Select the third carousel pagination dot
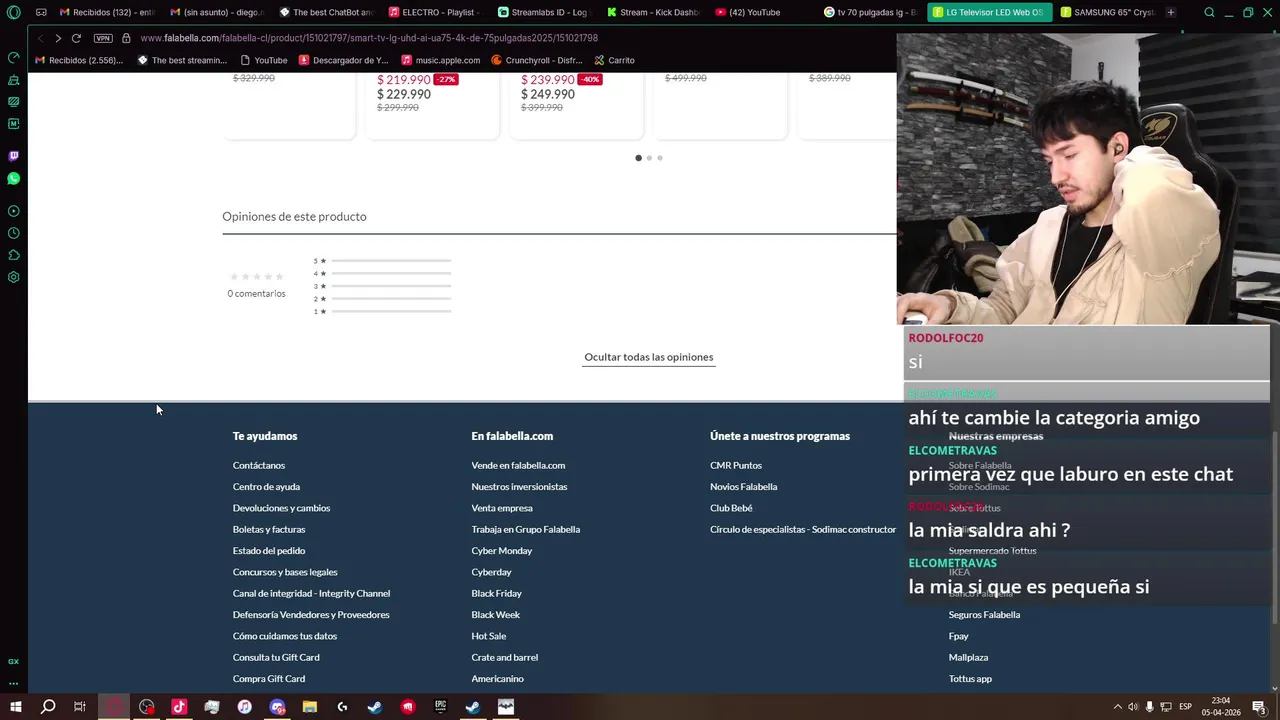Image resolution: width=1280 pixels, height=720 pixels. pos(660,158)
